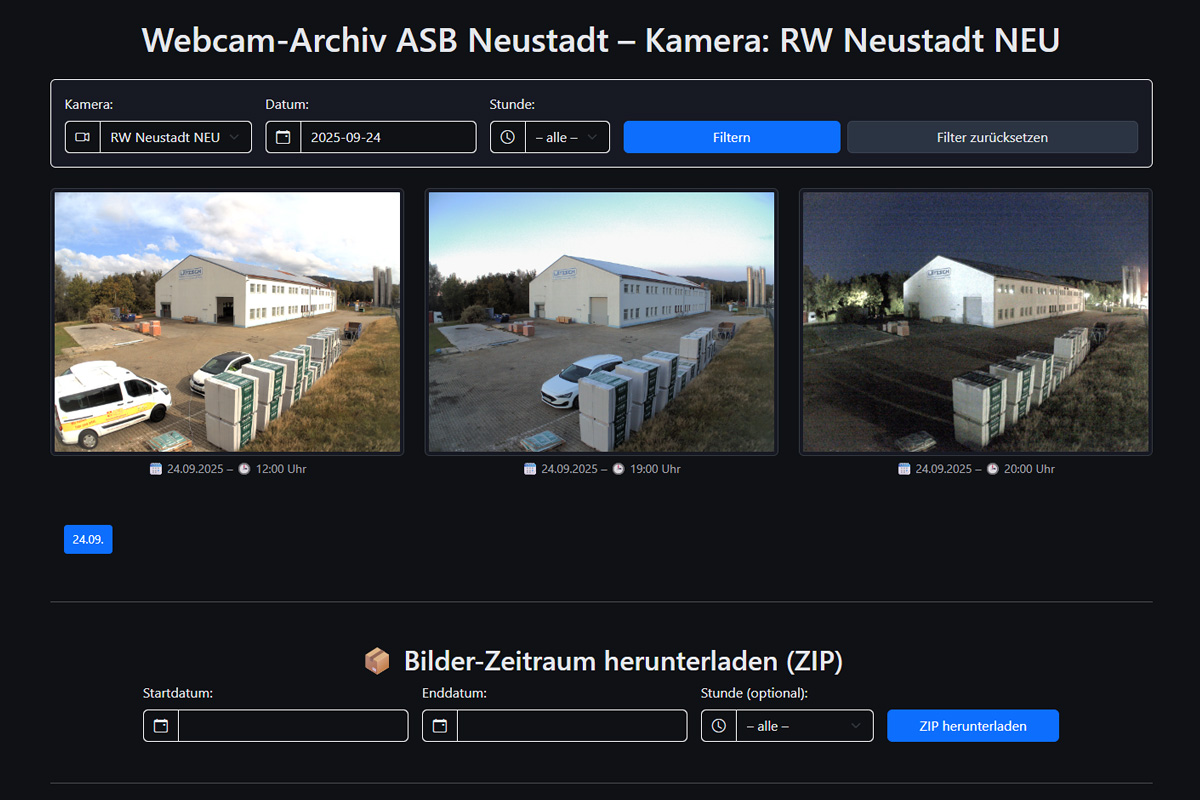Reset filters with Filter zurücksetzen
This screenshot has height=800, width=1200.
click(992, 137)
